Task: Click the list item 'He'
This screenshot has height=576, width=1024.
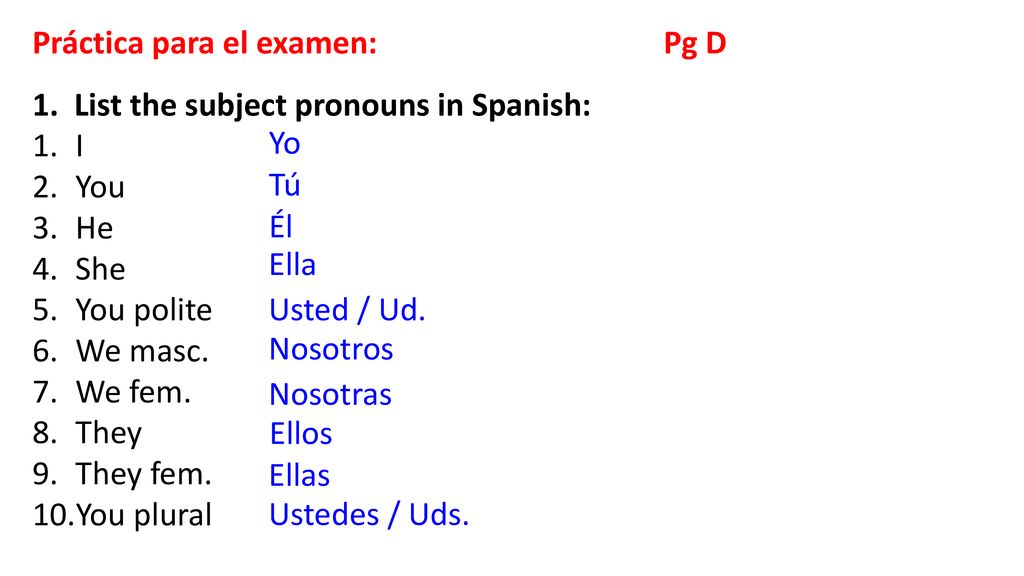Action: coord(95,229)
